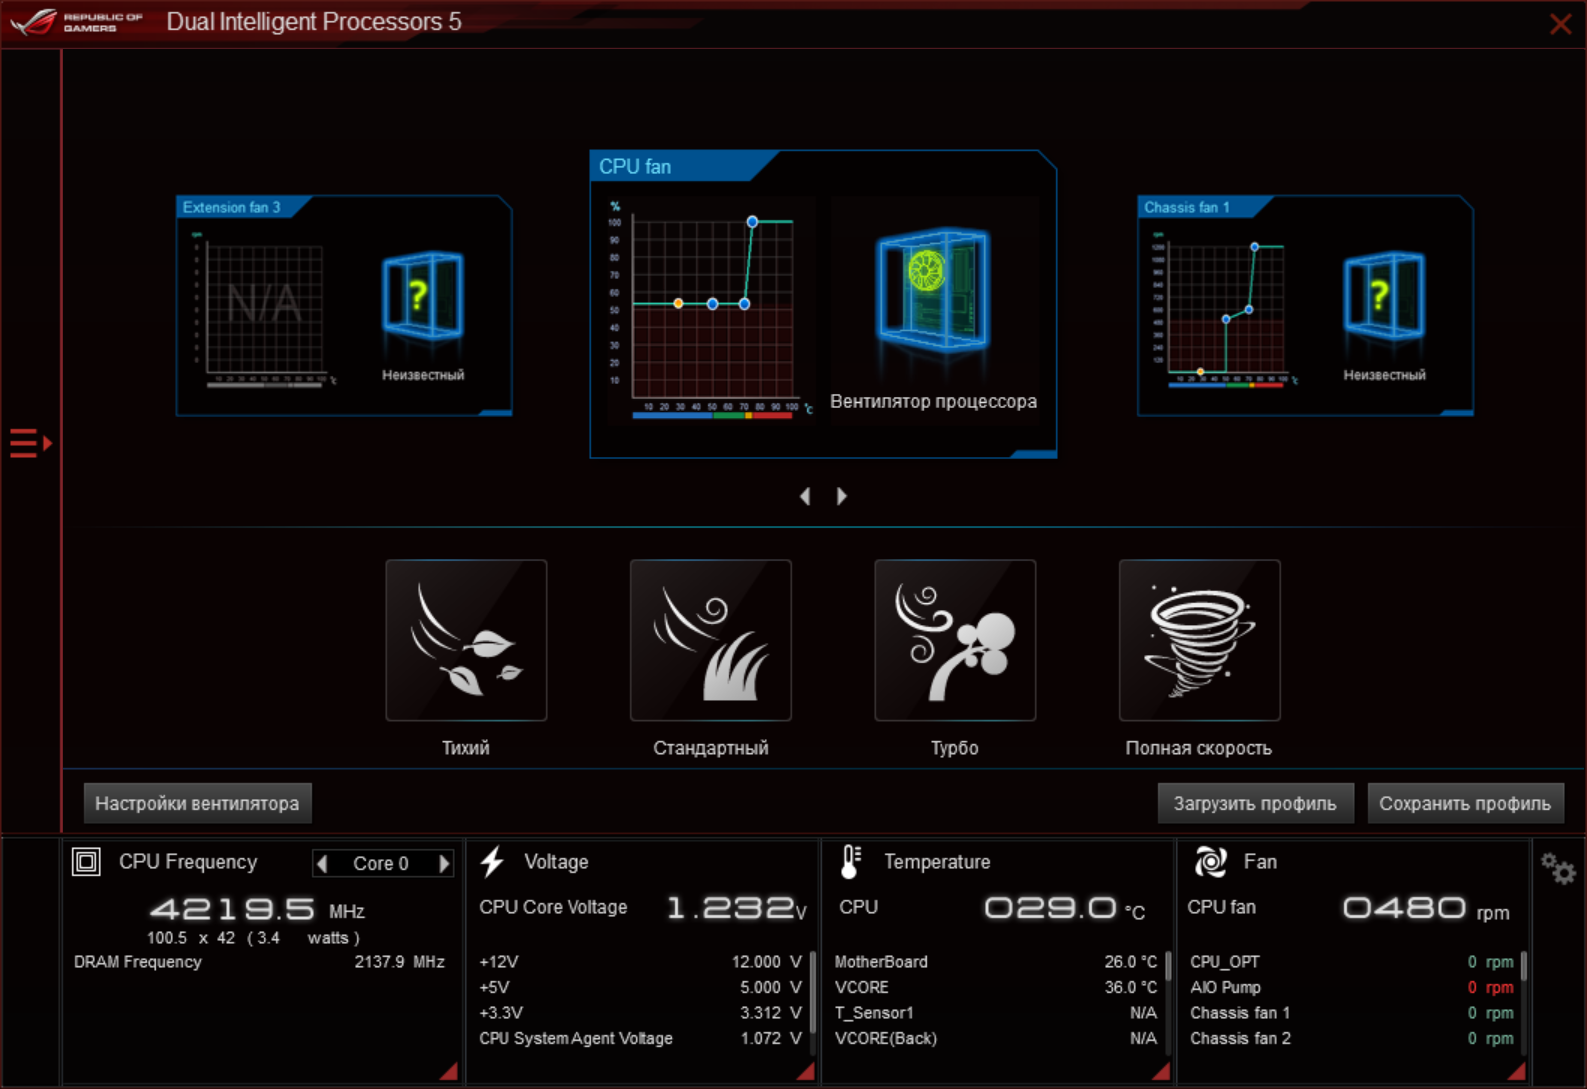Viewport: 1587px width, 1089px height.
Task: Expand the CPU Frequency panel corner triangle
Action: click(449, 1071)
